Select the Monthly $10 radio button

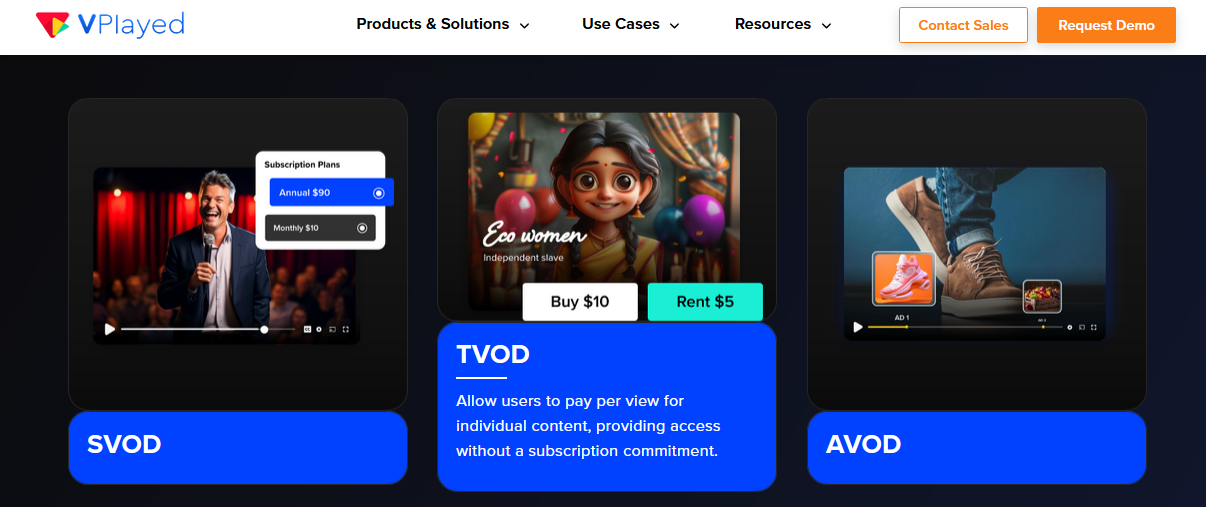[x=362, y=228]
